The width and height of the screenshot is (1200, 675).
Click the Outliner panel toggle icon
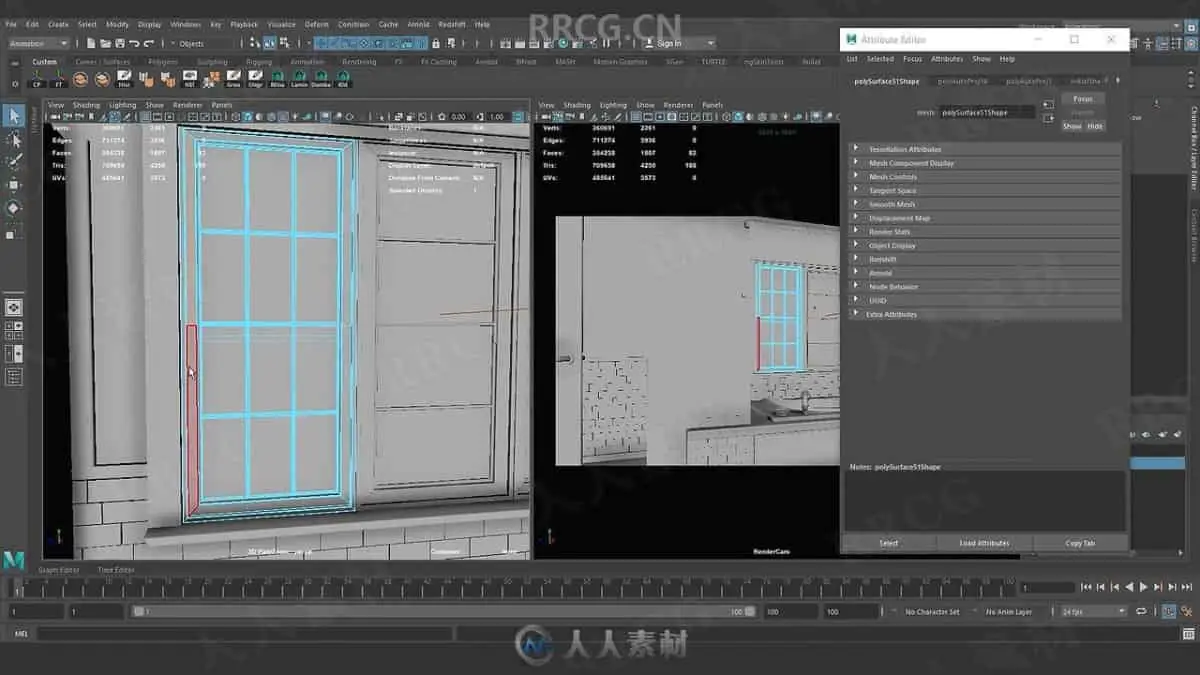(x=14, y=377)
